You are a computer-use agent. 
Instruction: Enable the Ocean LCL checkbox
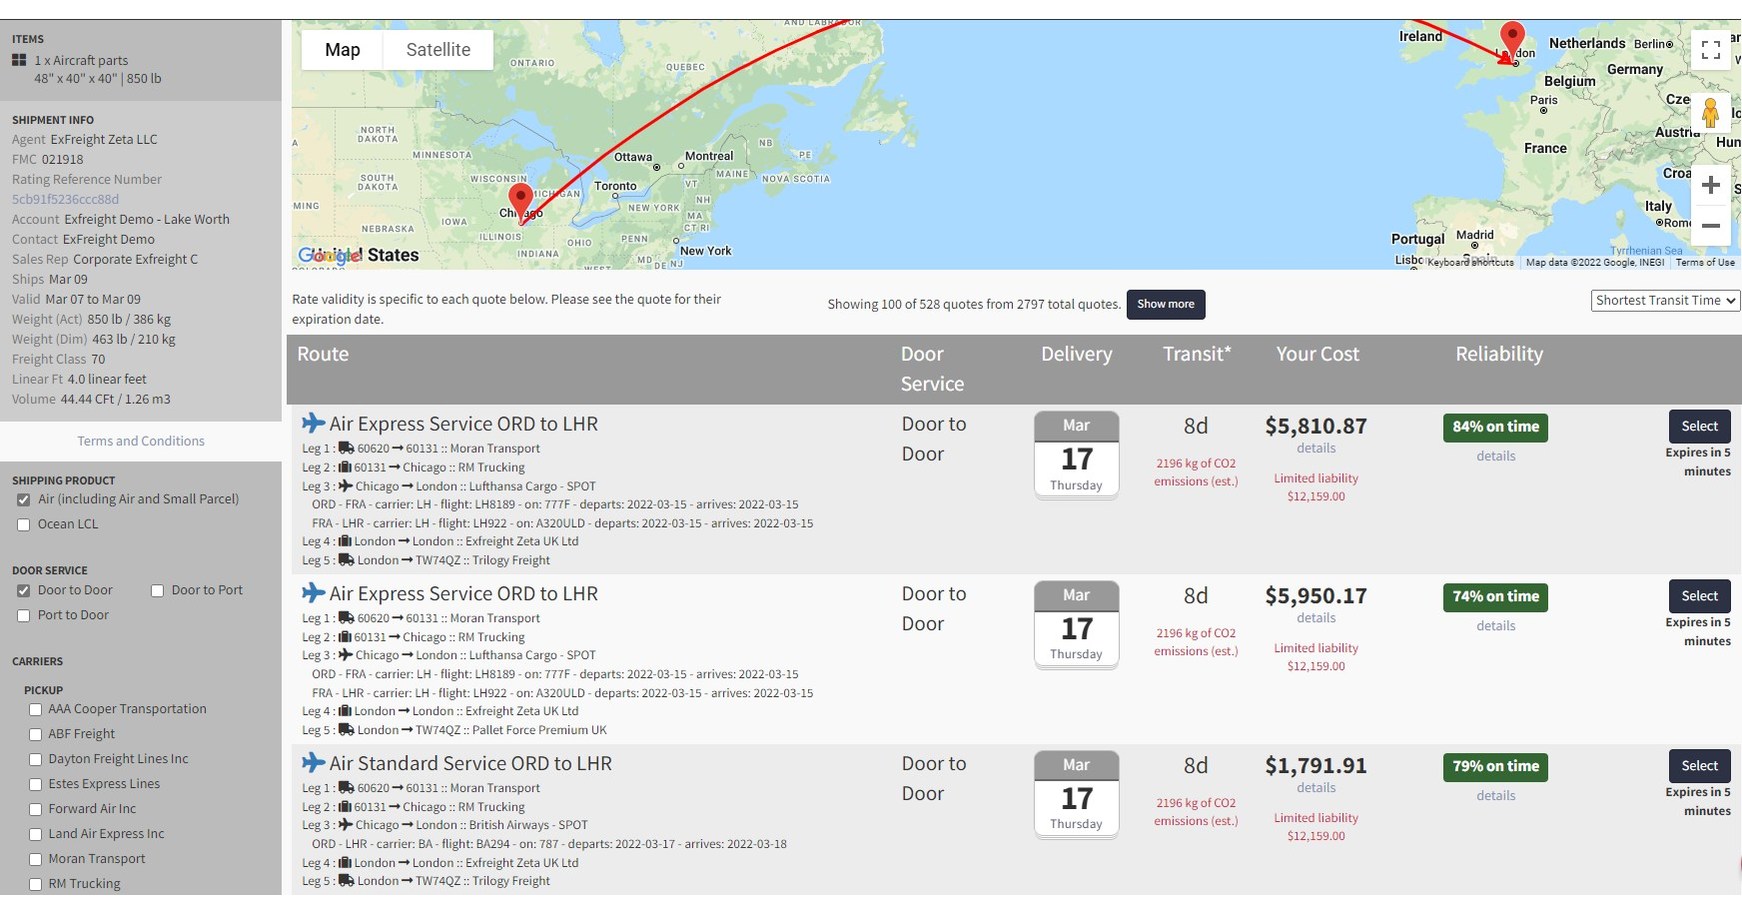[23, 525]
